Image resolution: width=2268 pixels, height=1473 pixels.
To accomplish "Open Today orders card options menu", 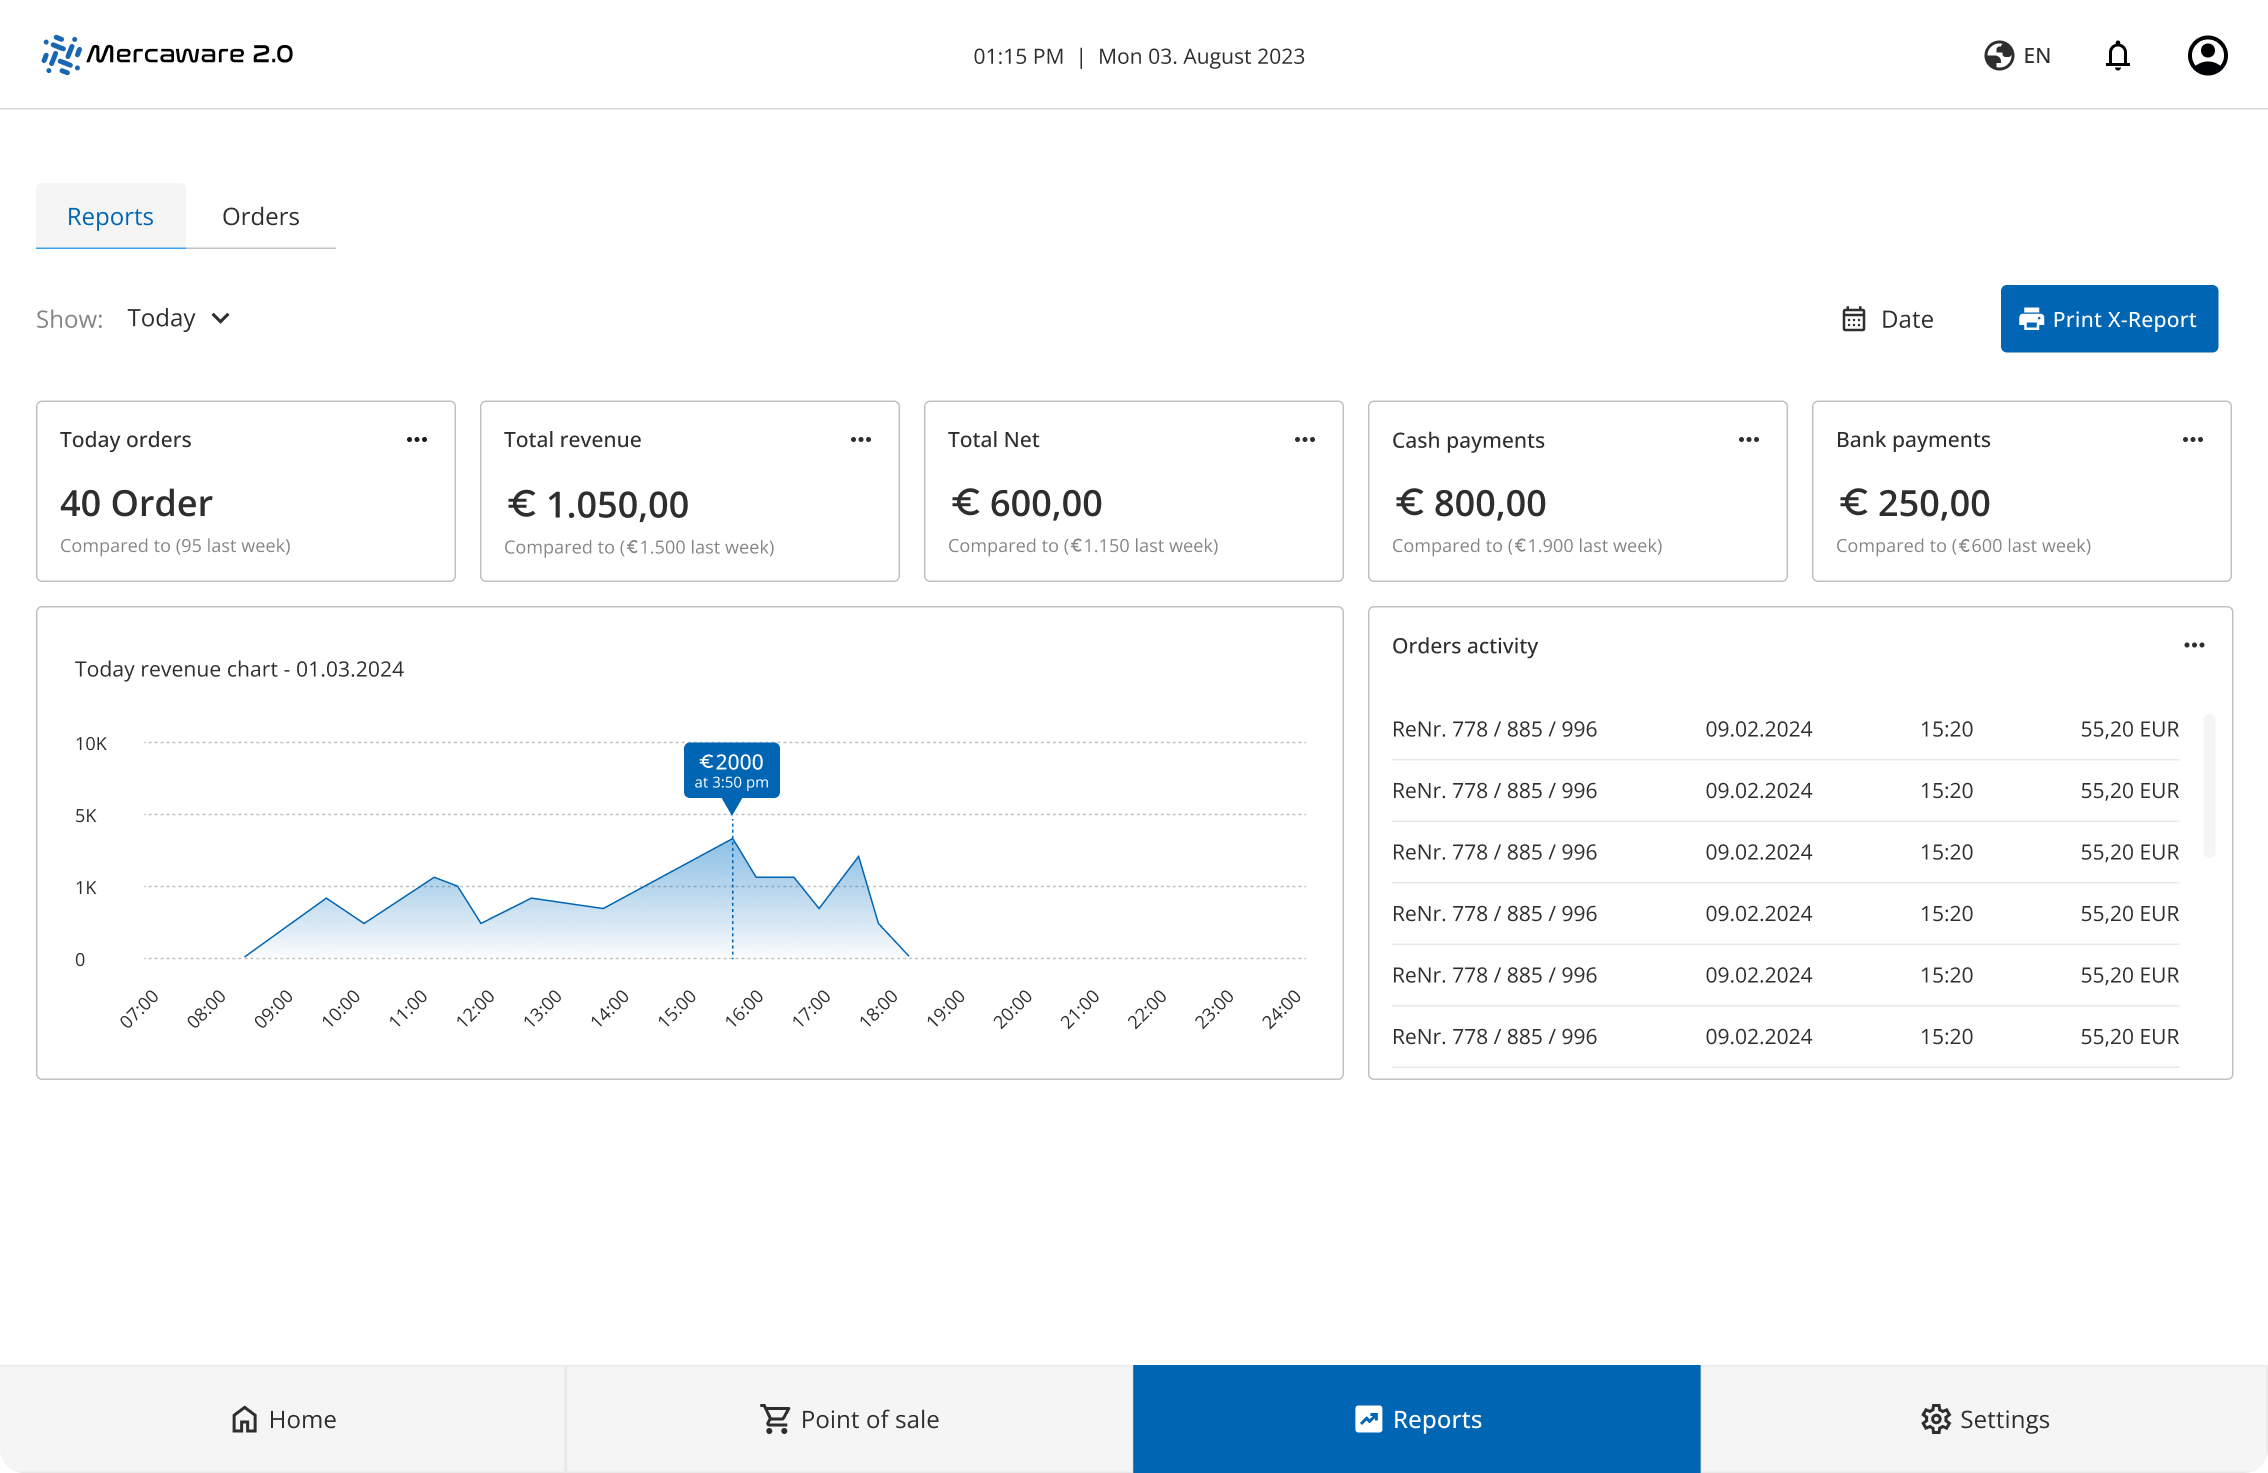I will point(417,440).
